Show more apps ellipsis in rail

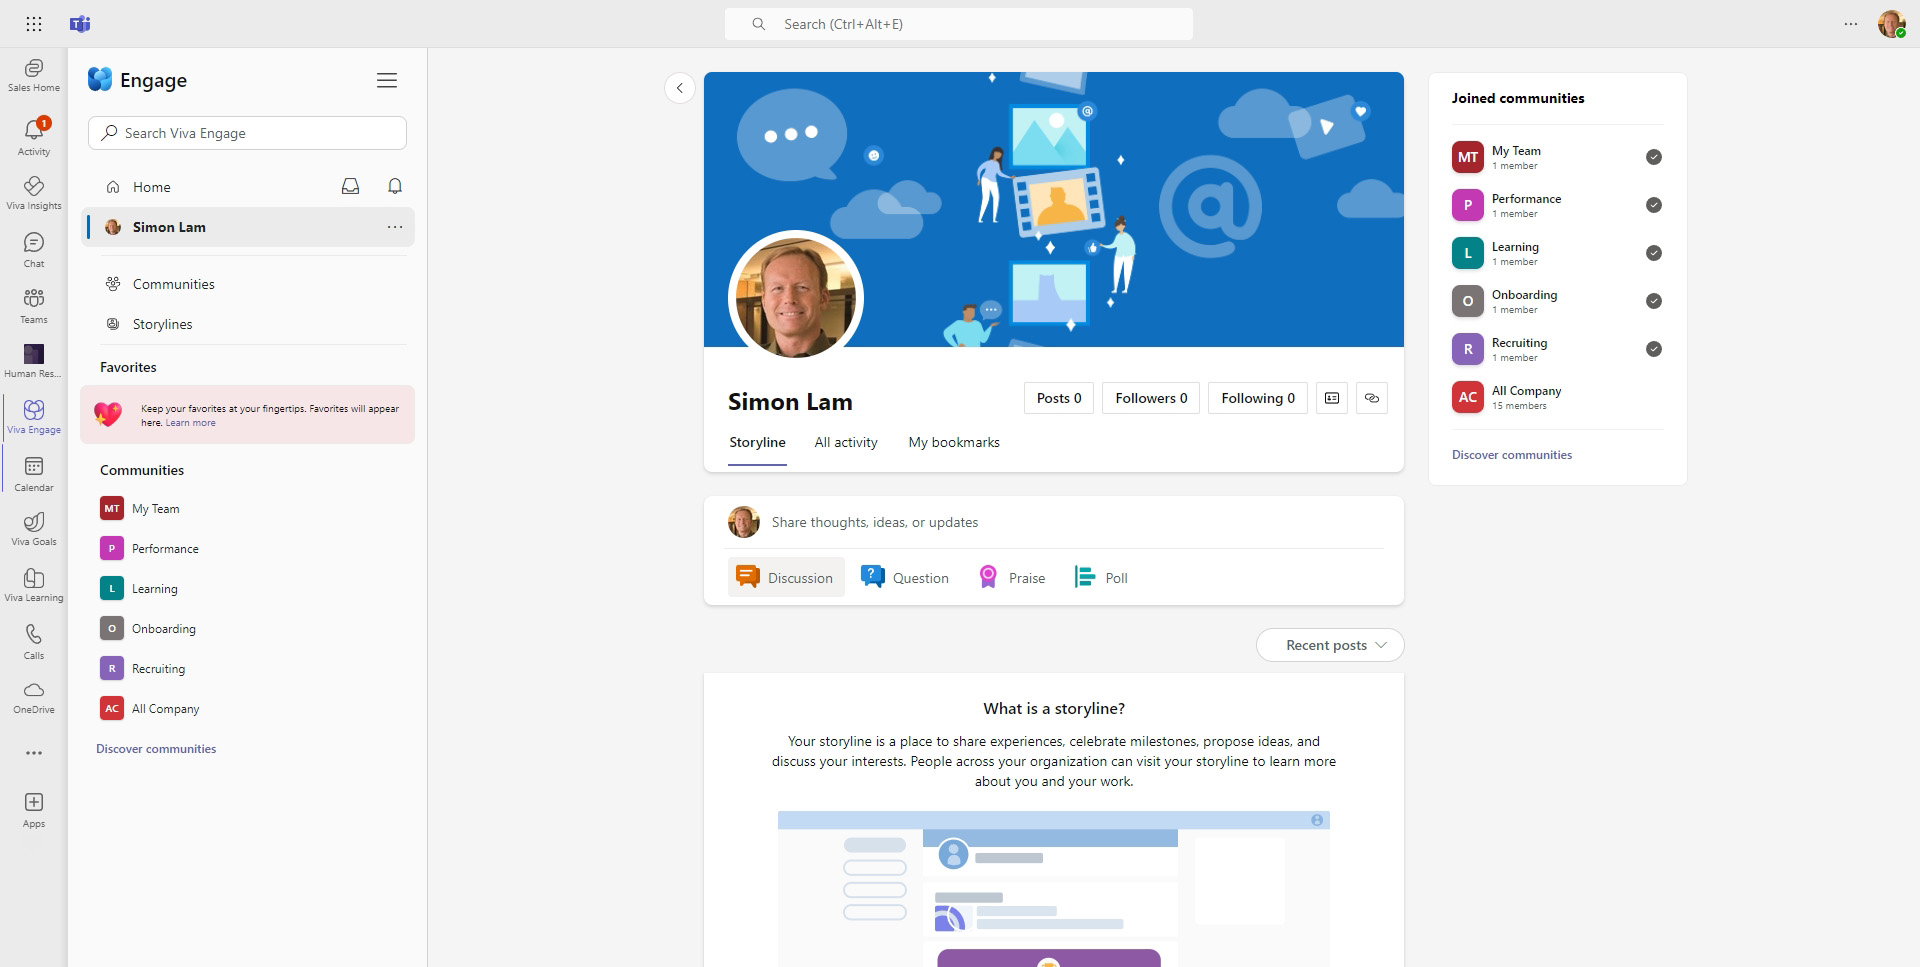point(34,753)
